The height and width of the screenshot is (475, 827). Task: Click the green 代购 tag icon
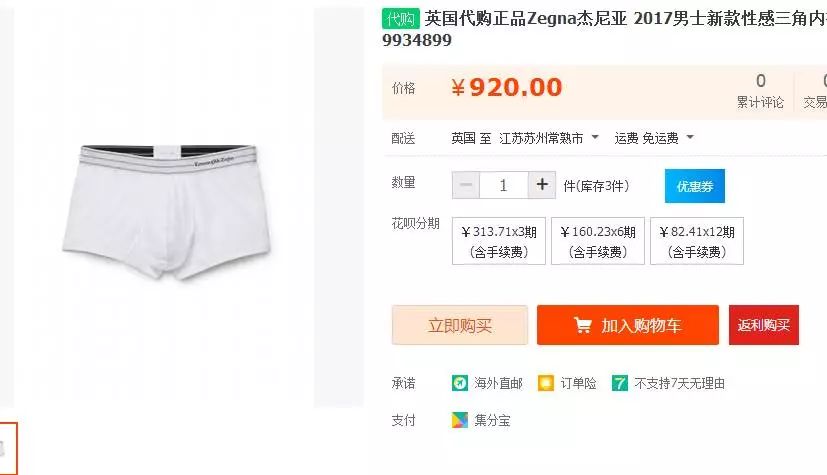click(x=400, y=19)
